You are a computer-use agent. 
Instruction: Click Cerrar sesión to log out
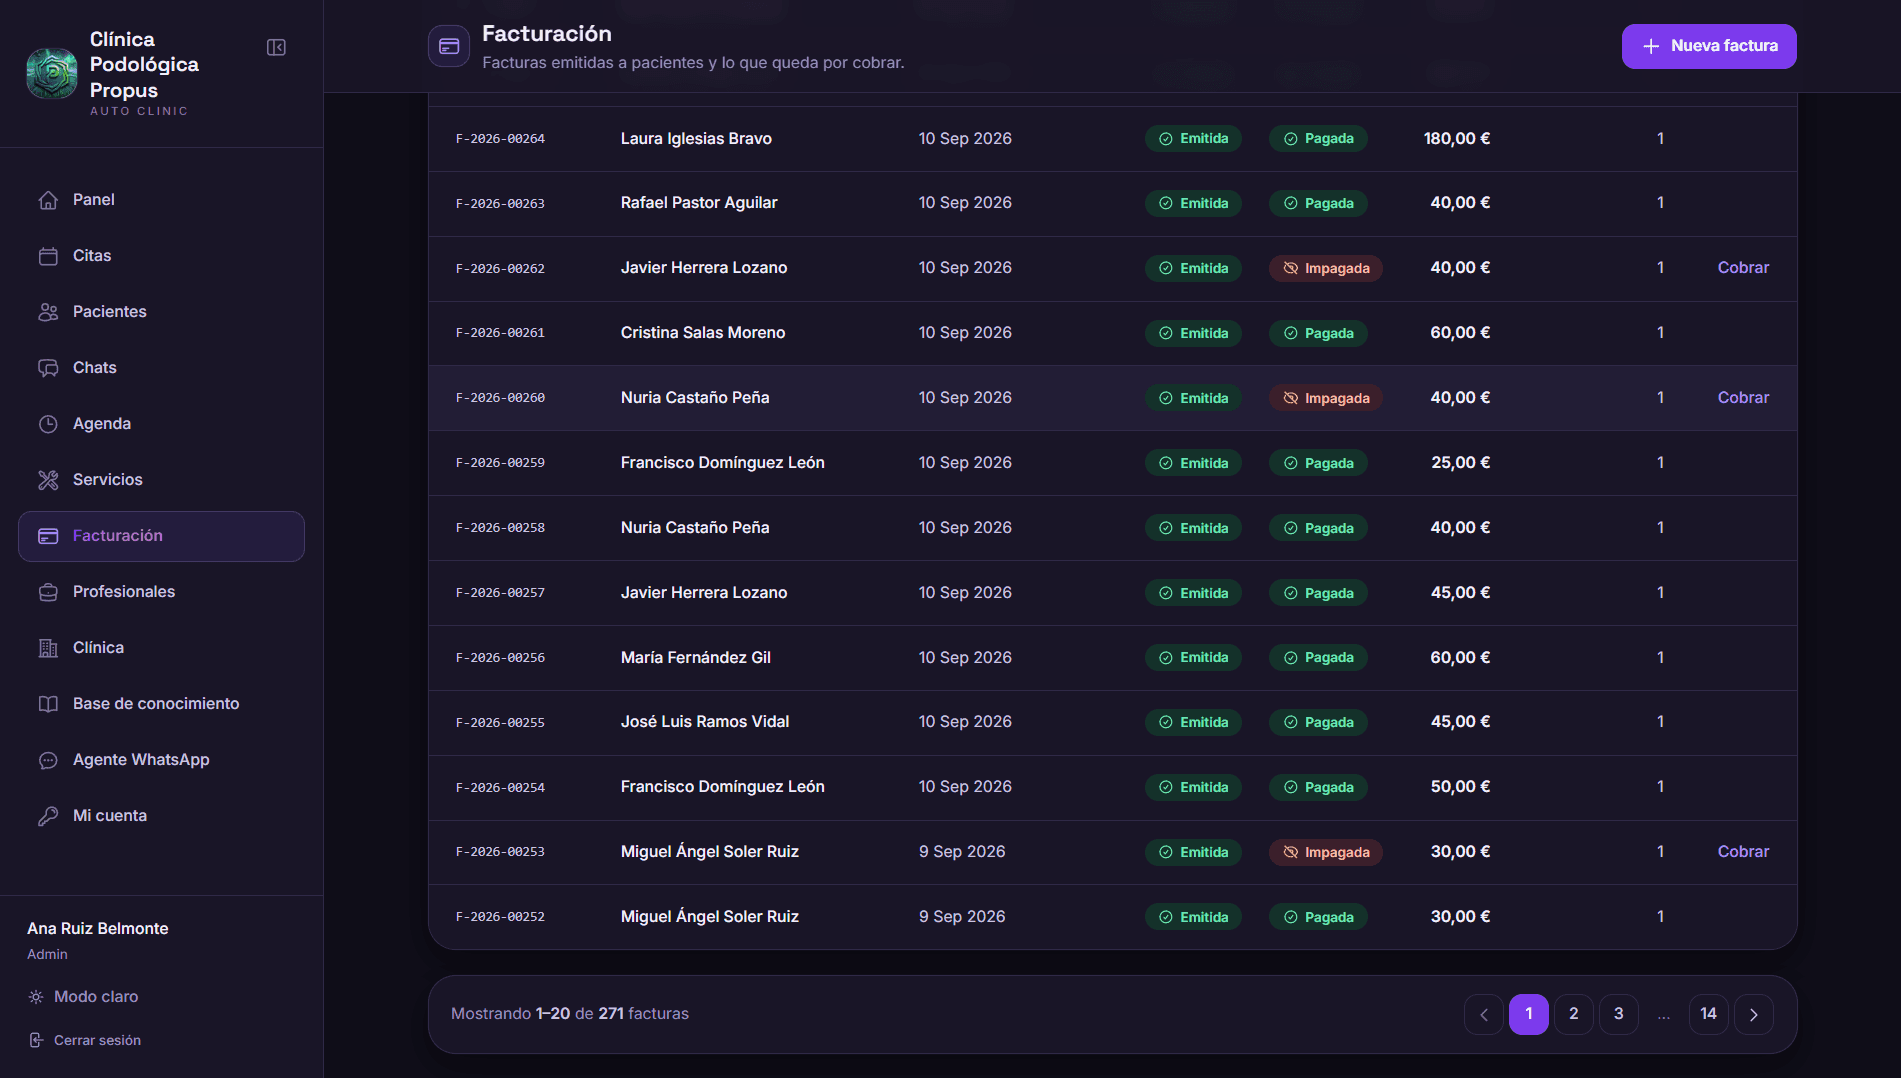[x=84, y=1040]
